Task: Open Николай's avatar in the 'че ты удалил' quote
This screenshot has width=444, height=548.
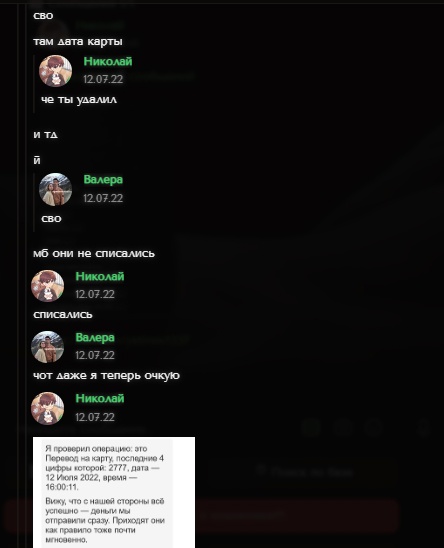Action: click(x=55, y=71)
